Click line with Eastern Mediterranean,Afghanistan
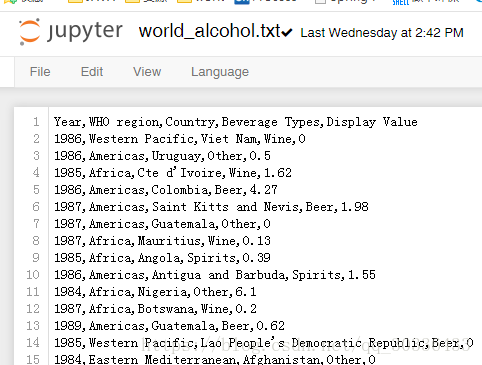Image resolution: width=482 pixels, height=365 pixels. click(215, 359)
